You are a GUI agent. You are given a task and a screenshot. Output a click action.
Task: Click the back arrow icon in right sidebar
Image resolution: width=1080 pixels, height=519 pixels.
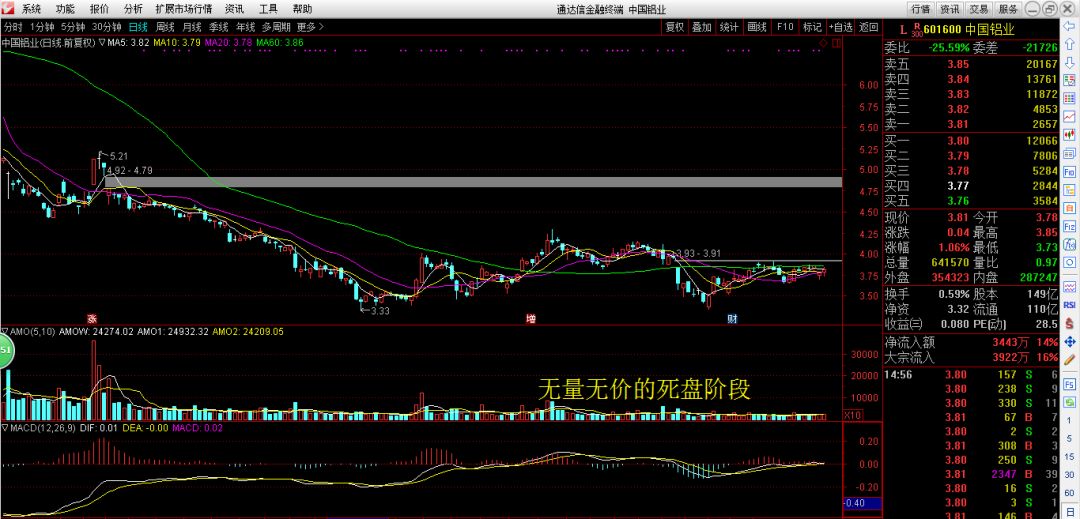tap(1069, 26)
